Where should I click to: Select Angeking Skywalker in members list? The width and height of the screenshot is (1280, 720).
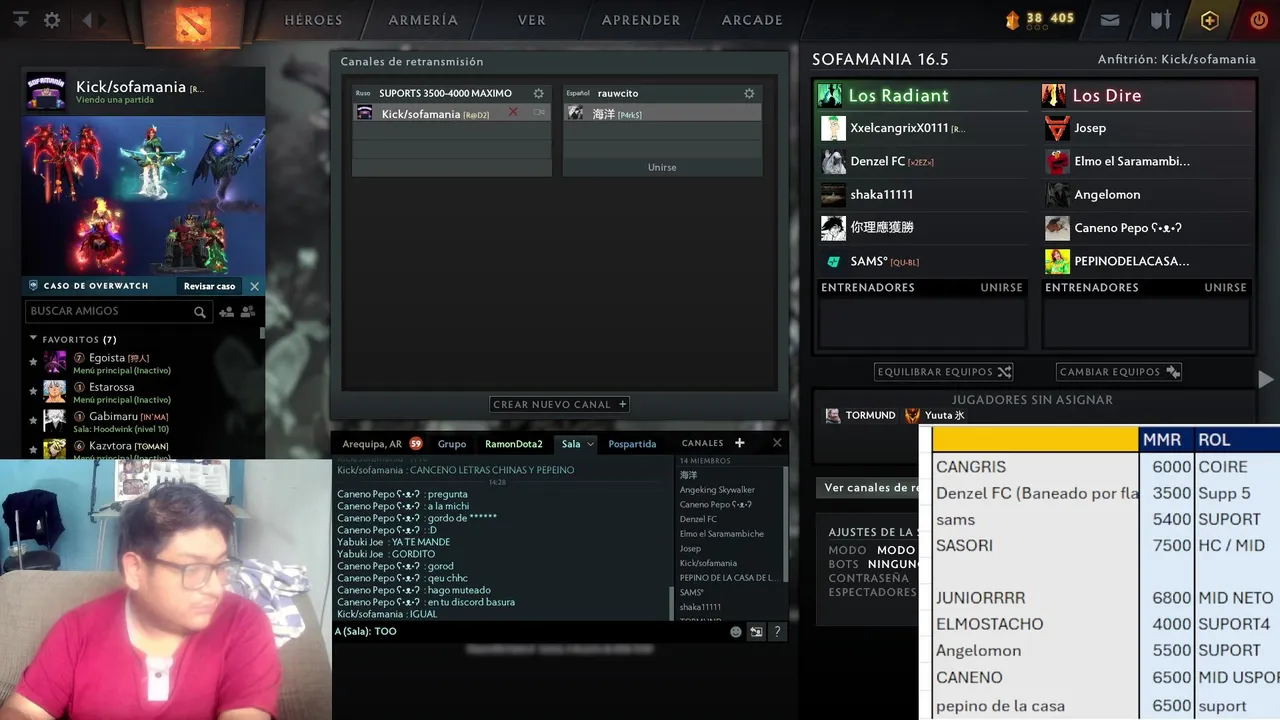point(717,490)
